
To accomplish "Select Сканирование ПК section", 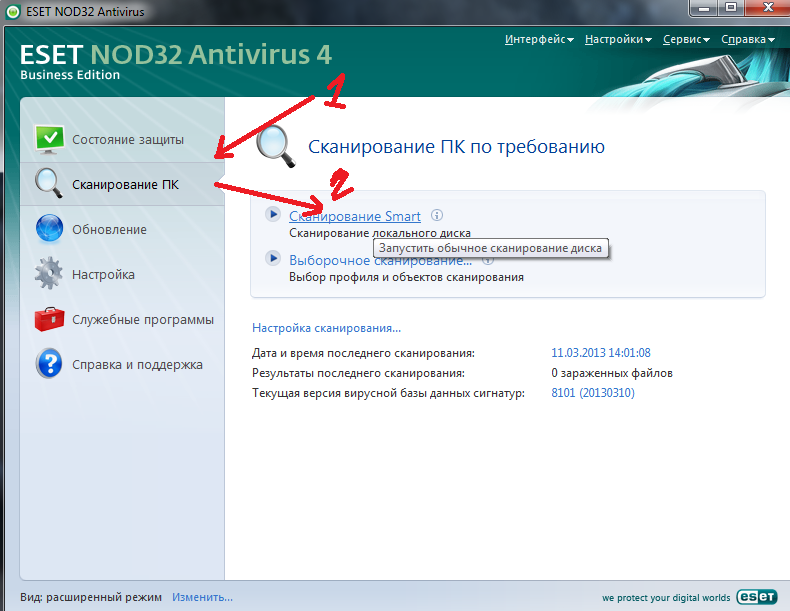I will click(125, 185).
